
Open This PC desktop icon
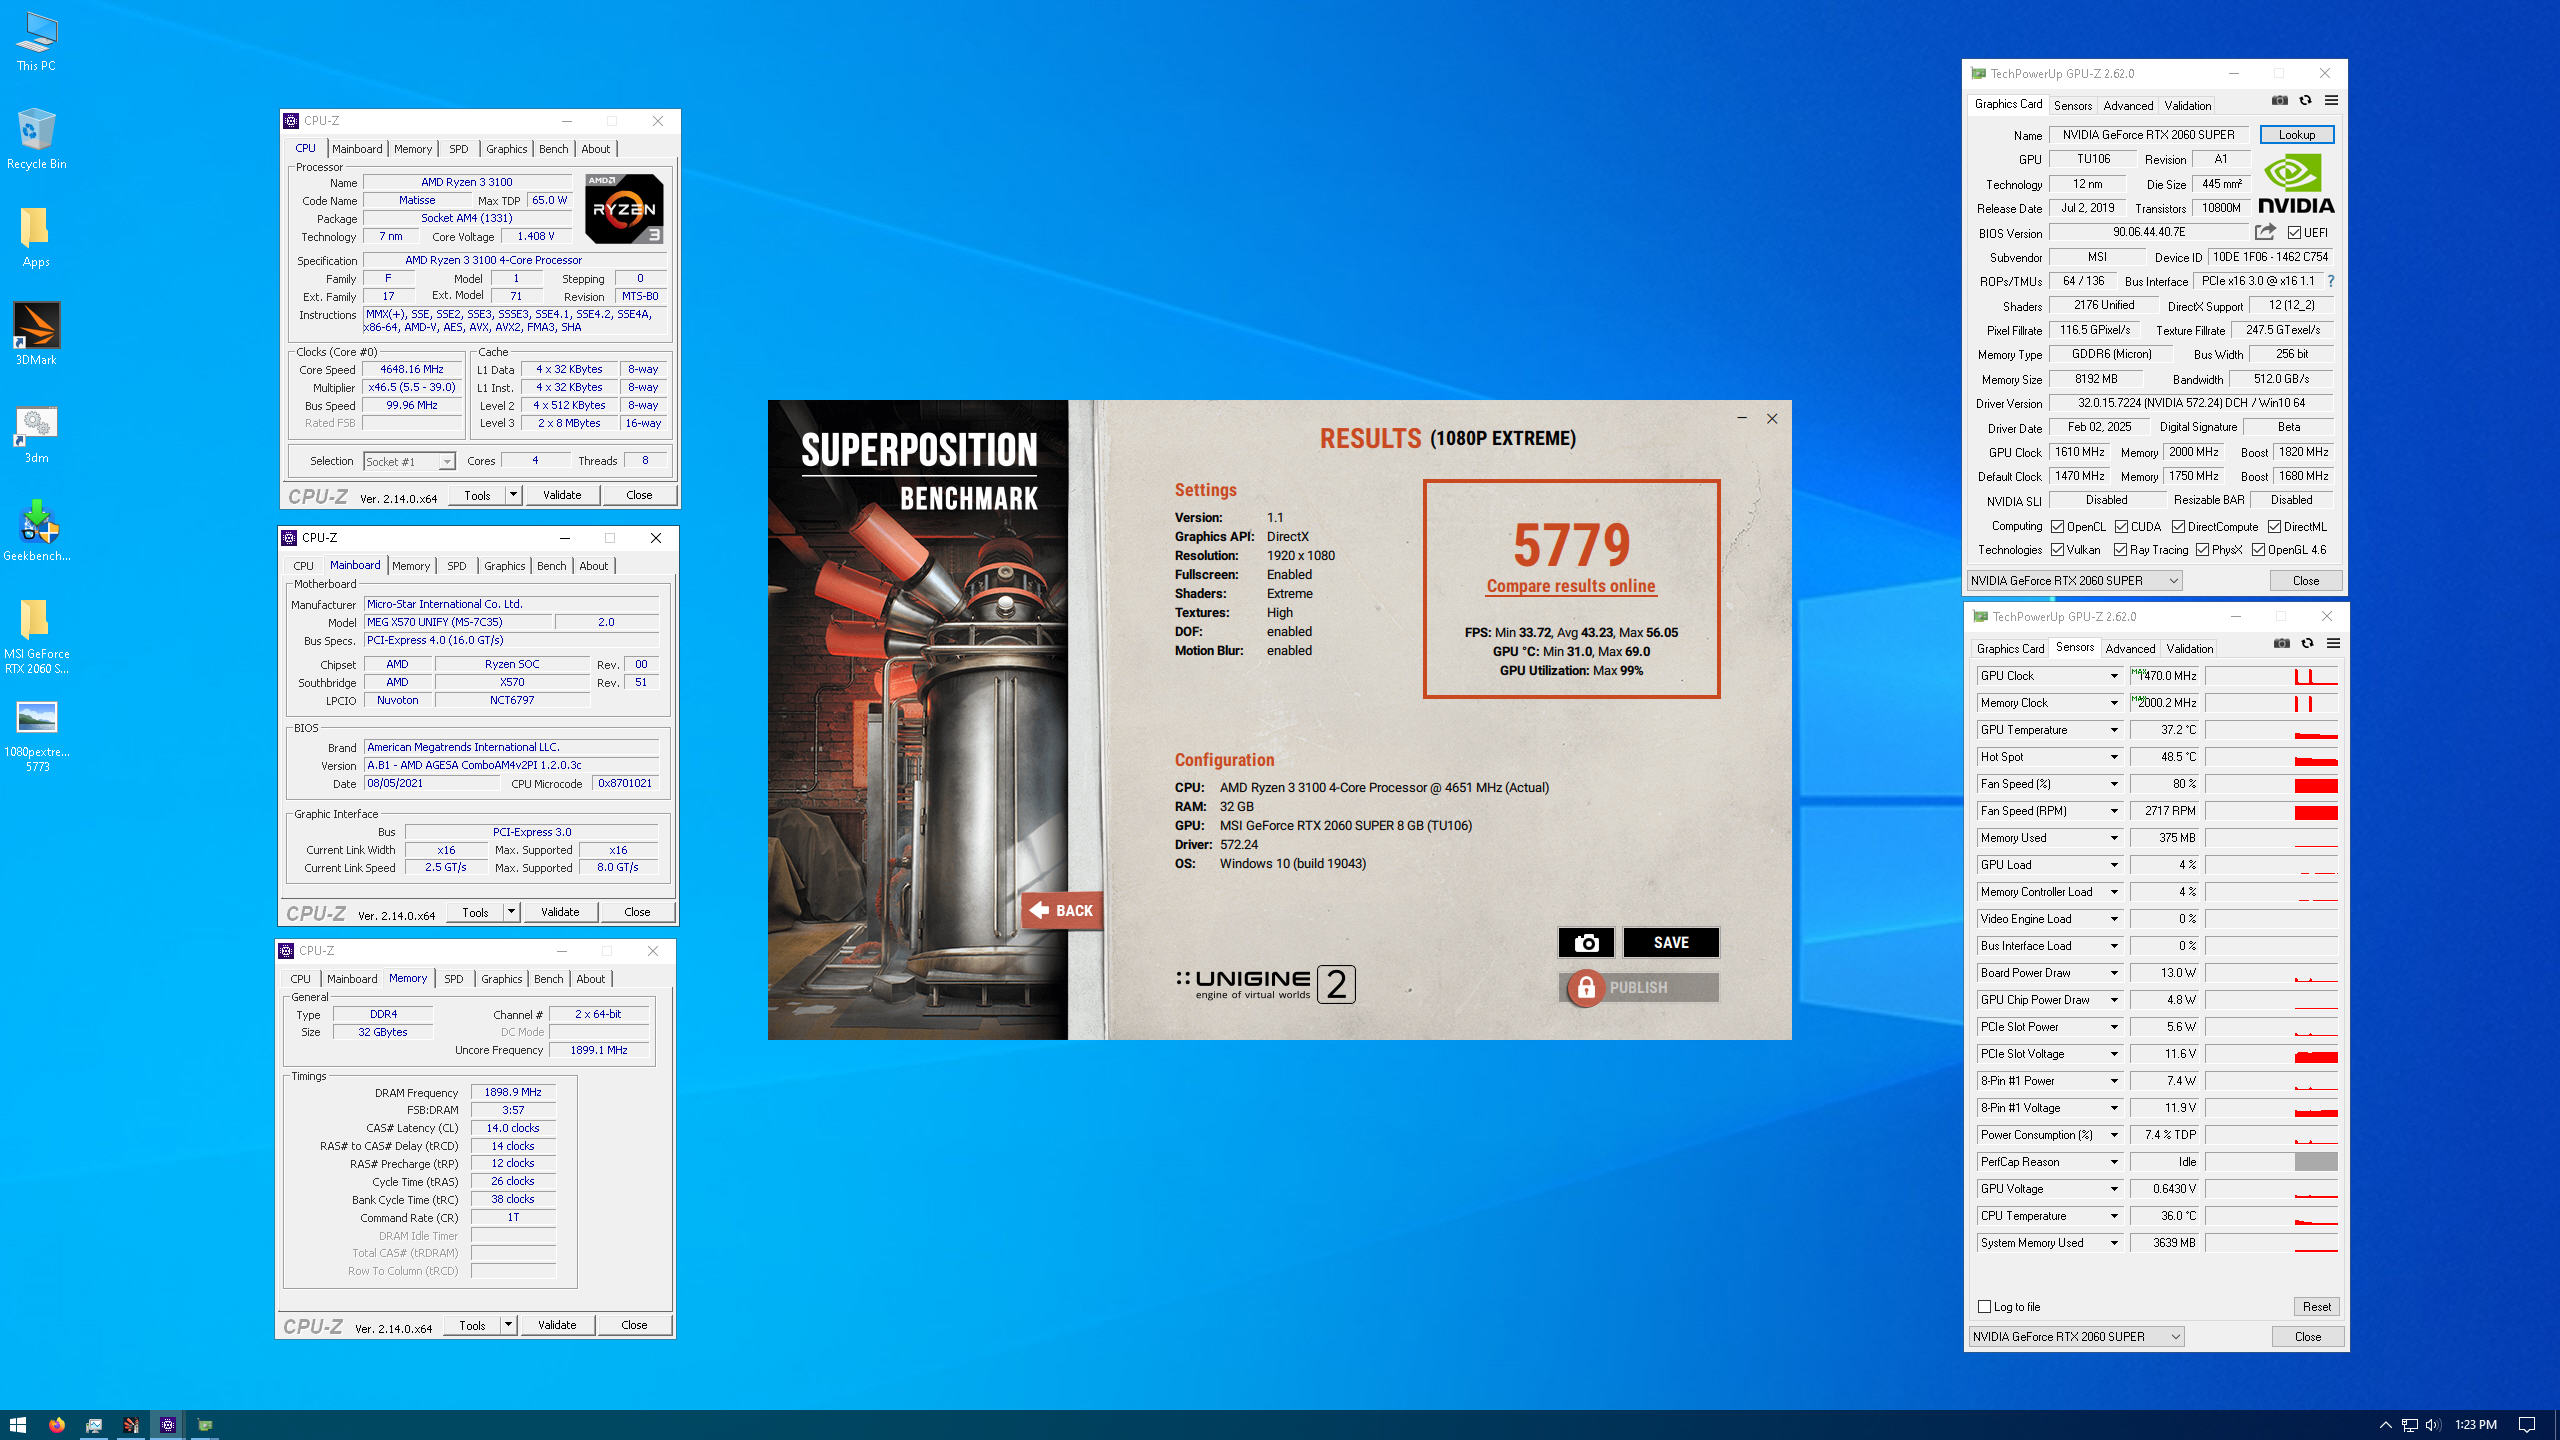pyautogui.click(x=36, y=42)
